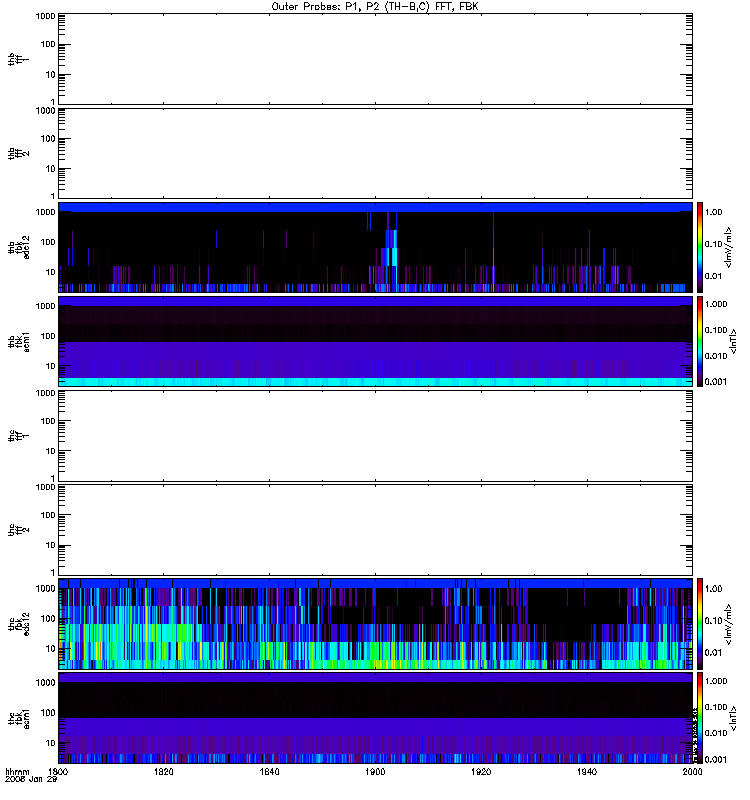Click the 'thc fbk scm1' y-axis label
The height and width of the screenshot is (800, 750).
click(x=19, y=718)
